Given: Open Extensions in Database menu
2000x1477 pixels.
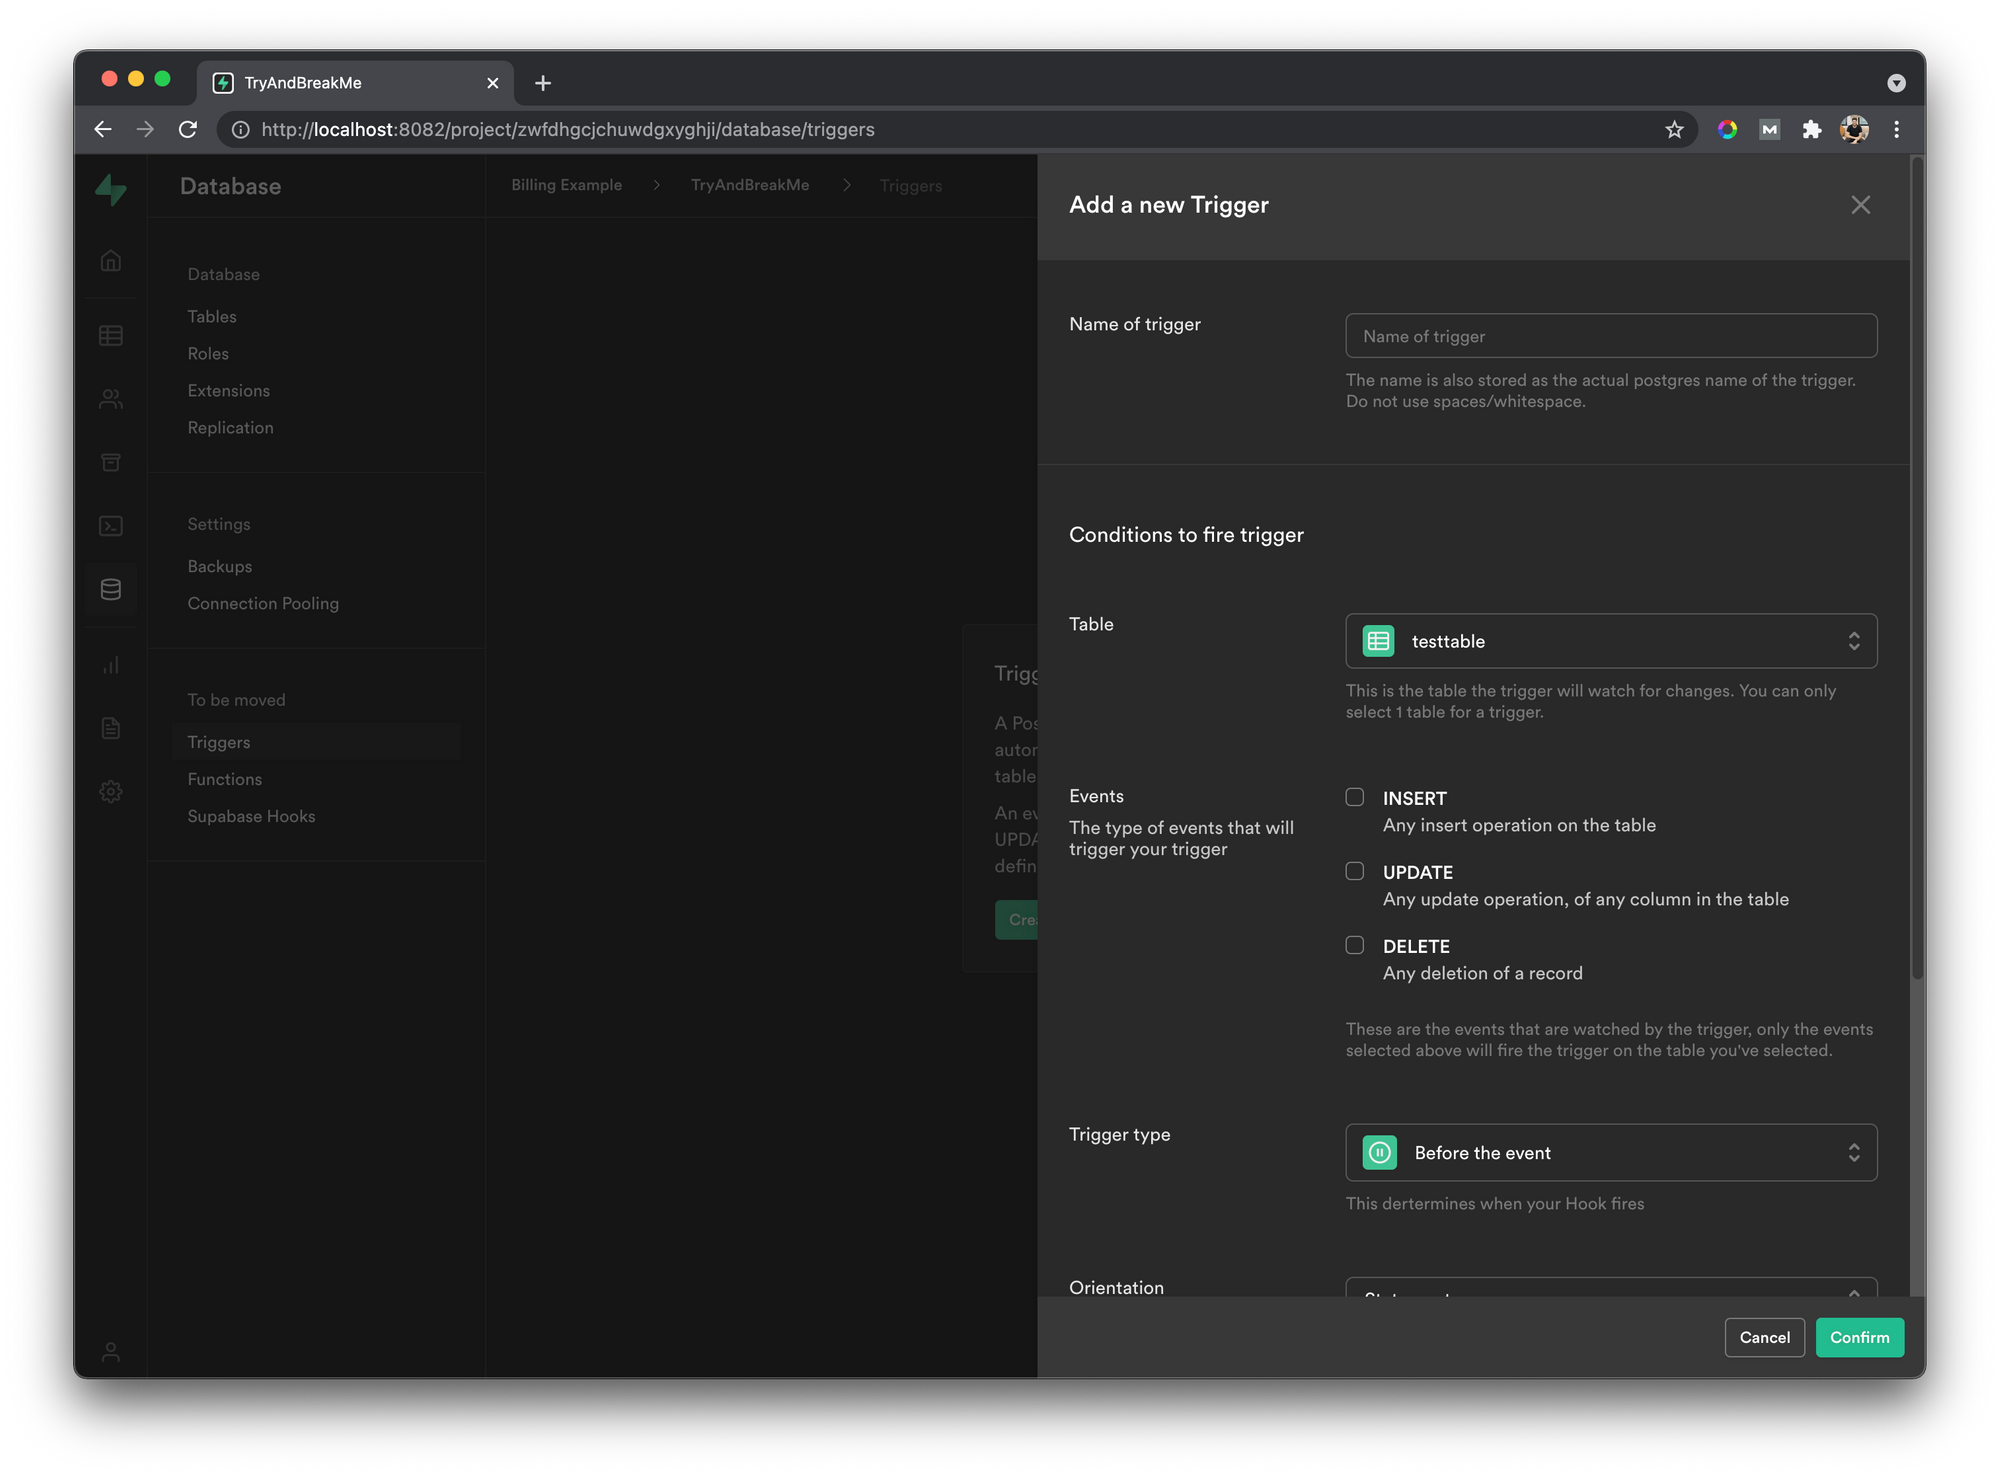Looking at the screenshot, I should point(229,391).
